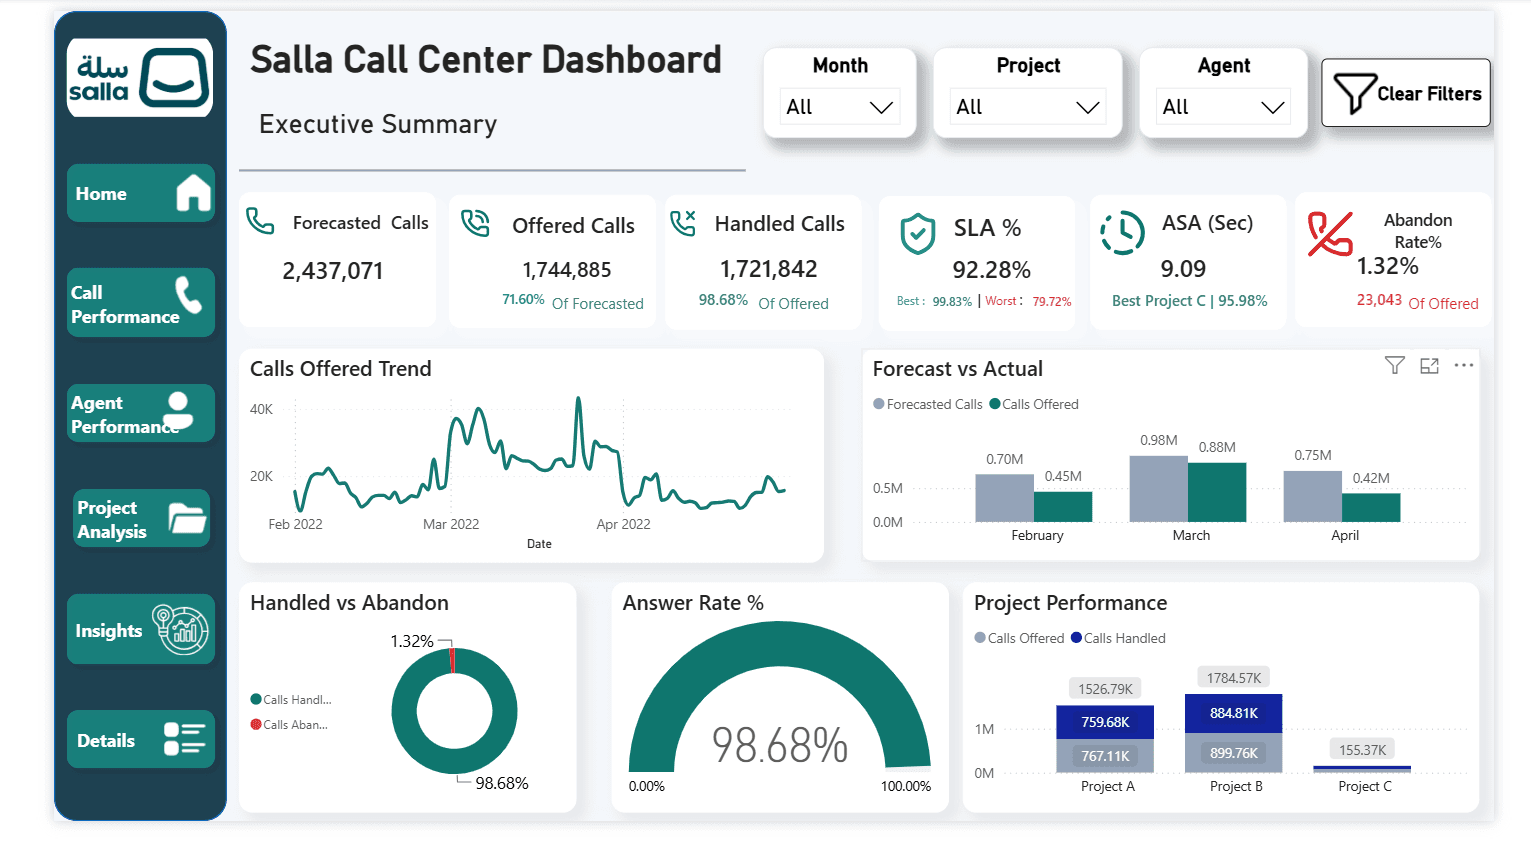Click Project B 899.76K offered segment

(1233, 753)
